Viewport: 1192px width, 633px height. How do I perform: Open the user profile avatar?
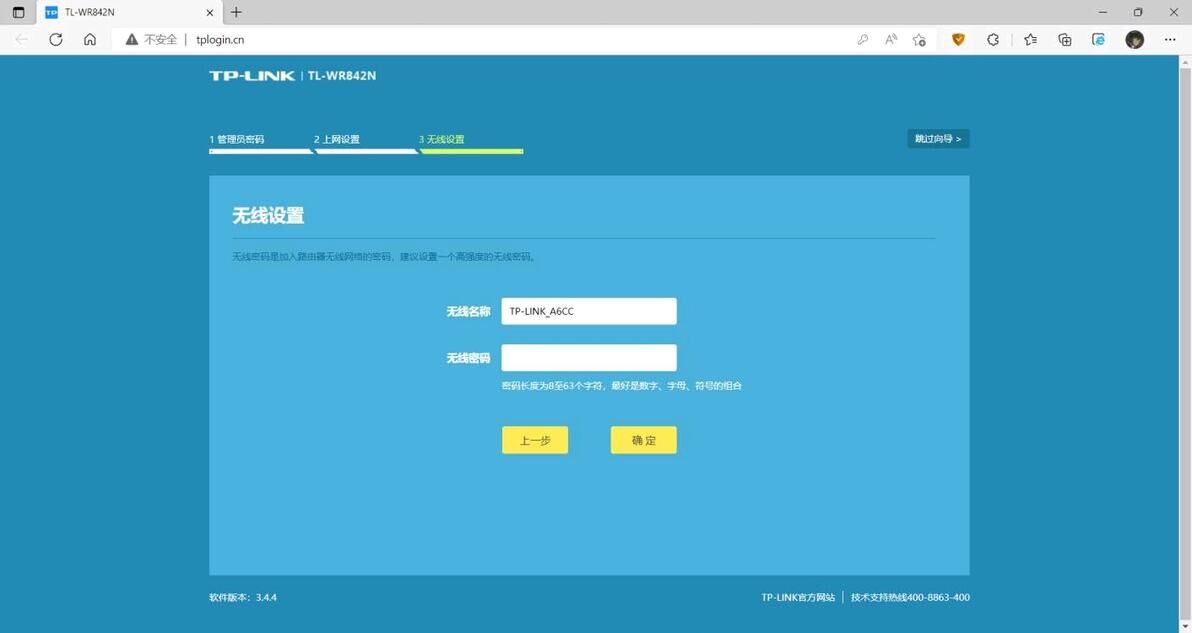pyautogui.click(x=1134, y=39)
